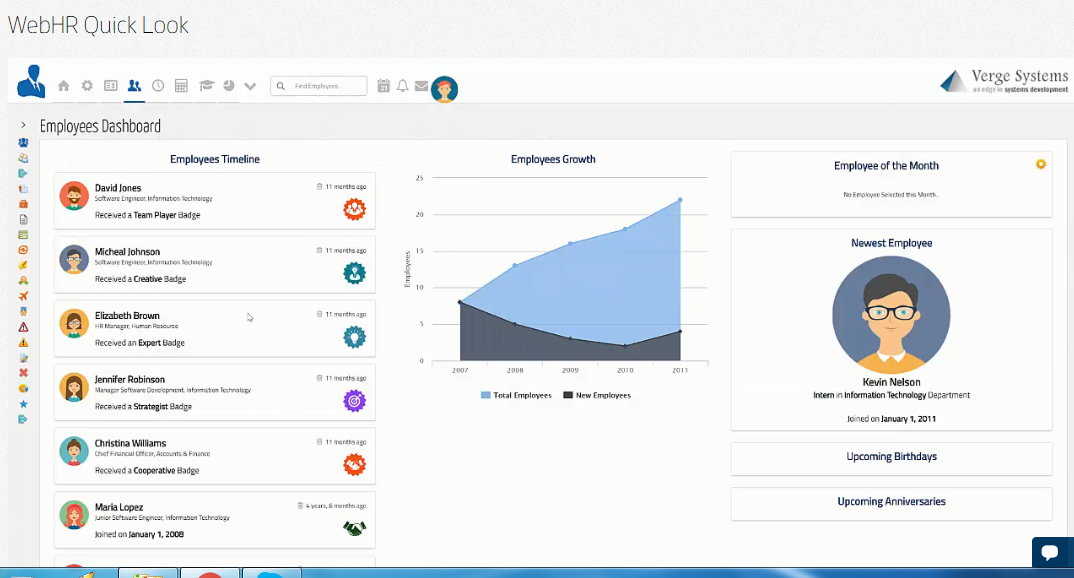Click Maria Lopez's handshake joined icon

pyautogui.click(x=354, y=528)
